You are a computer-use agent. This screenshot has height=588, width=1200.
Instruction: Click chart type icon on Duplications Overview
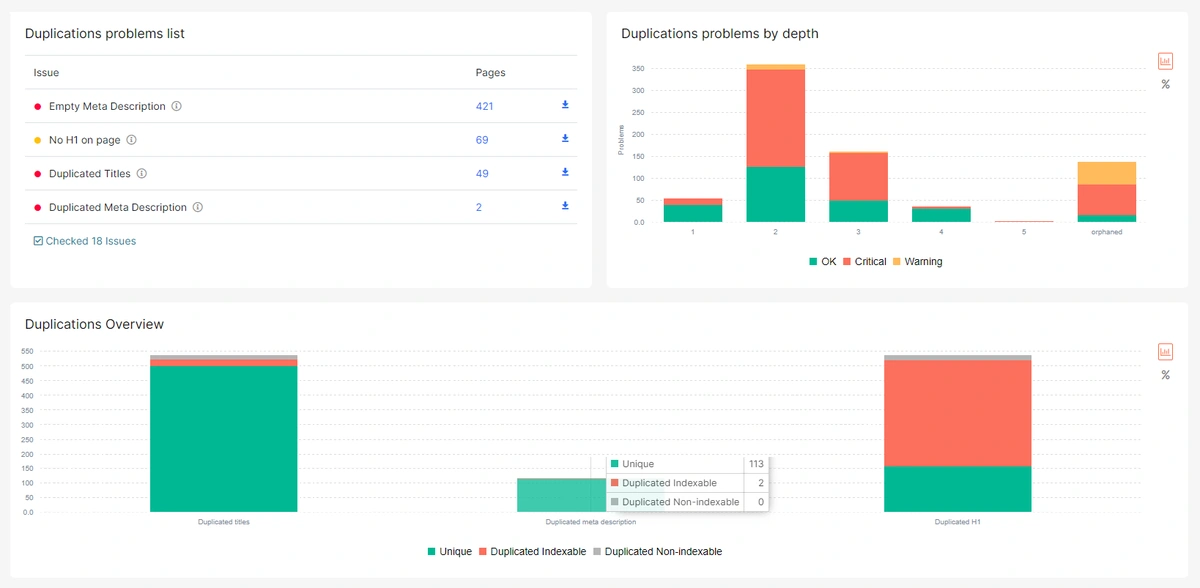pos(1164,351)
